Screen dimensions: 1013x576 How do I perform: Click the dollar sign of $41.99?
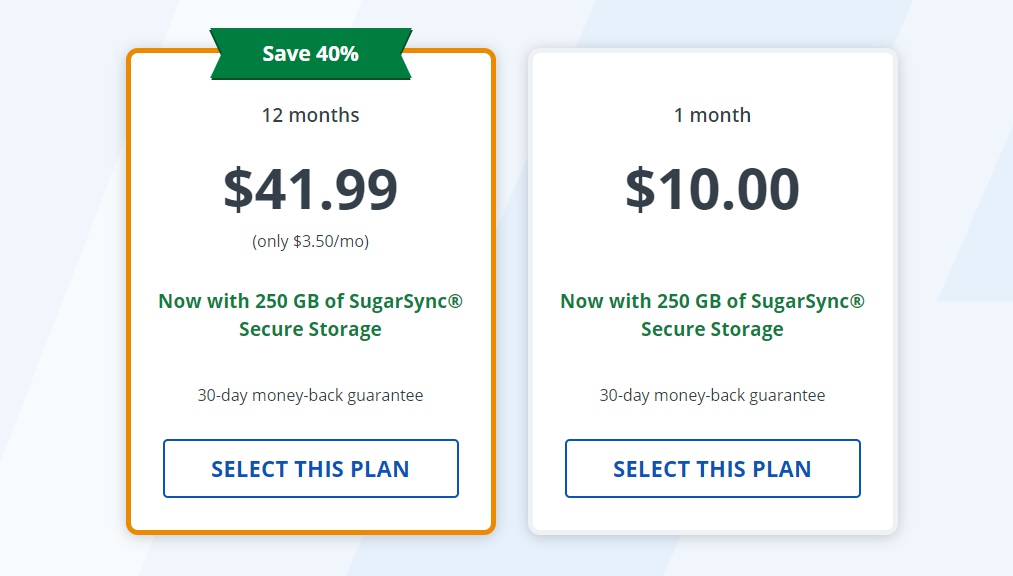238,189
